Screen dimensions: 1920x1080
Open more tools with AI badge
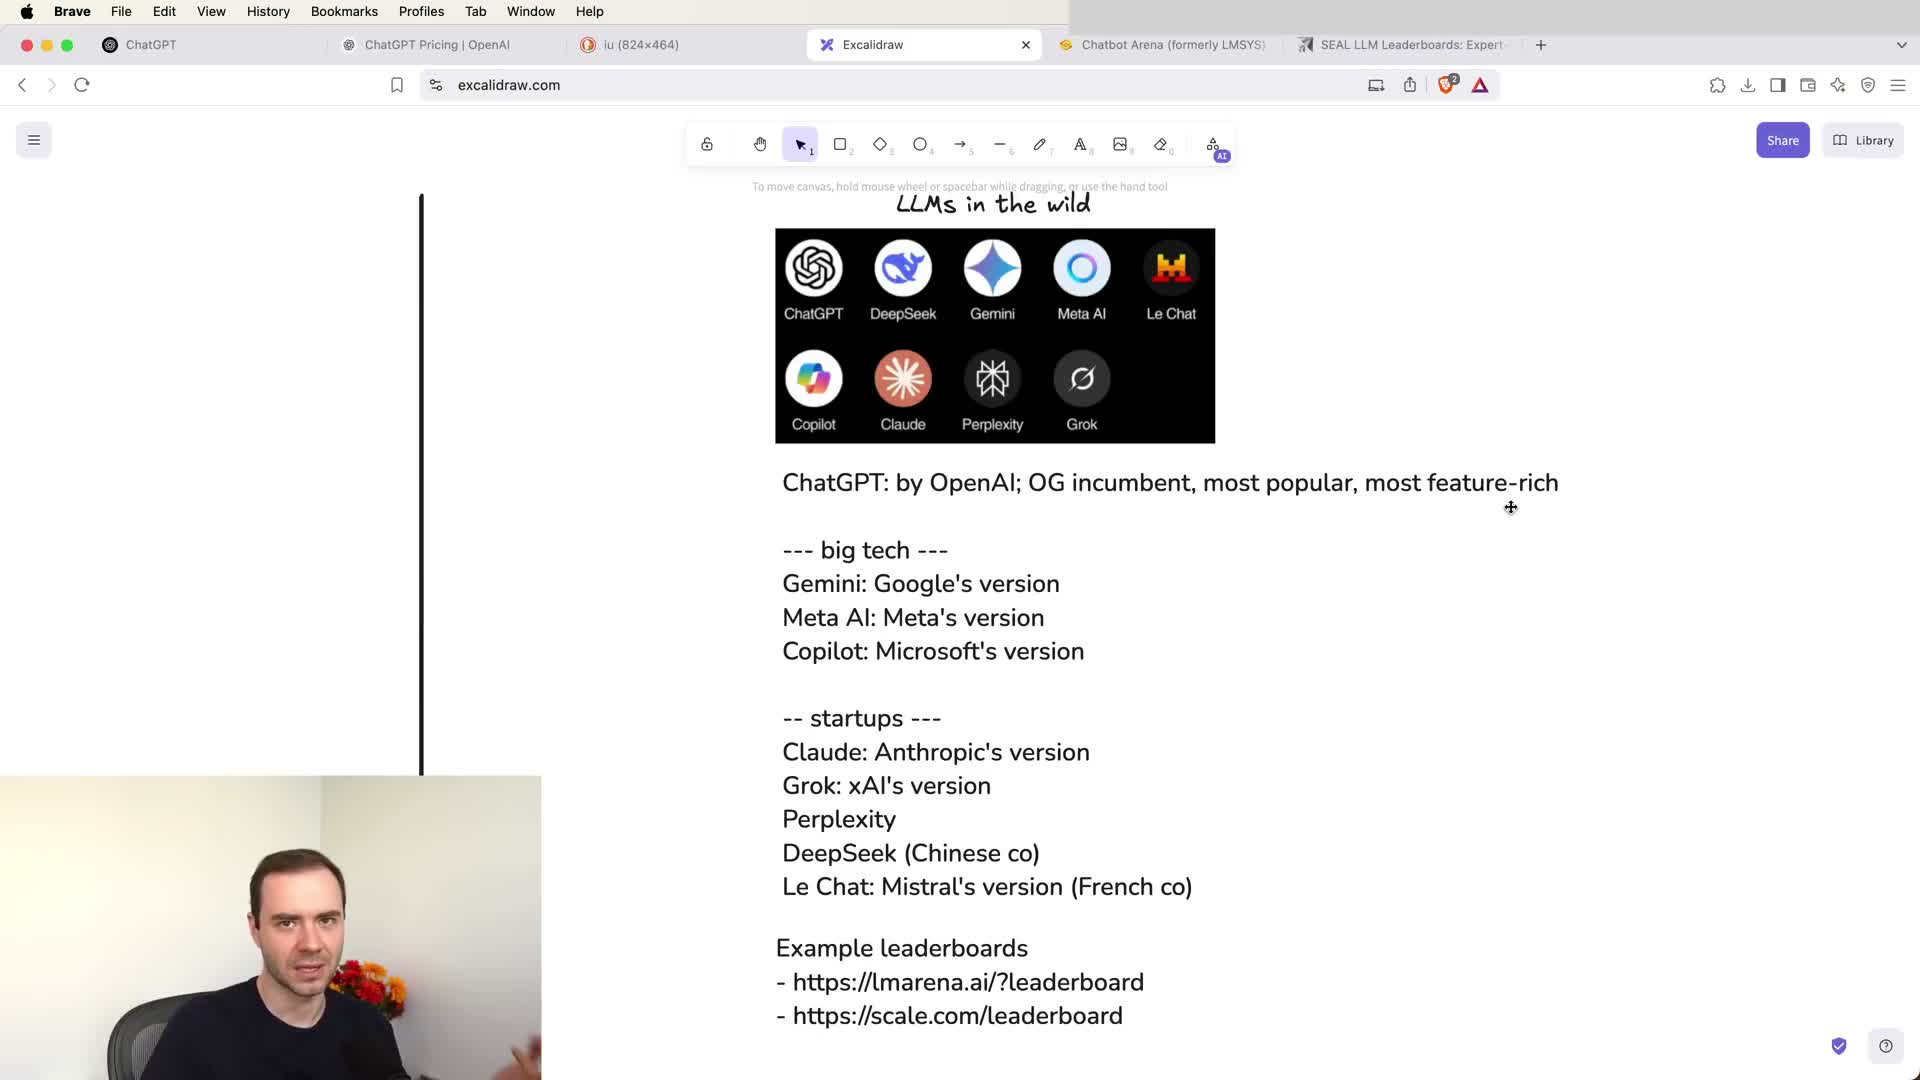(1213, 145)
